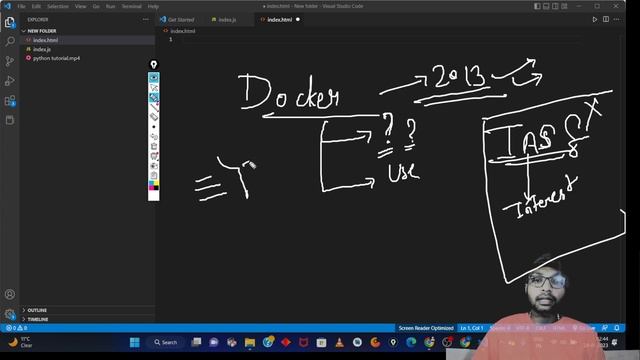Click the undo icon in annotation toolbar
The height and width of the screenshot is (360, 640).
(x=154, y=136)
